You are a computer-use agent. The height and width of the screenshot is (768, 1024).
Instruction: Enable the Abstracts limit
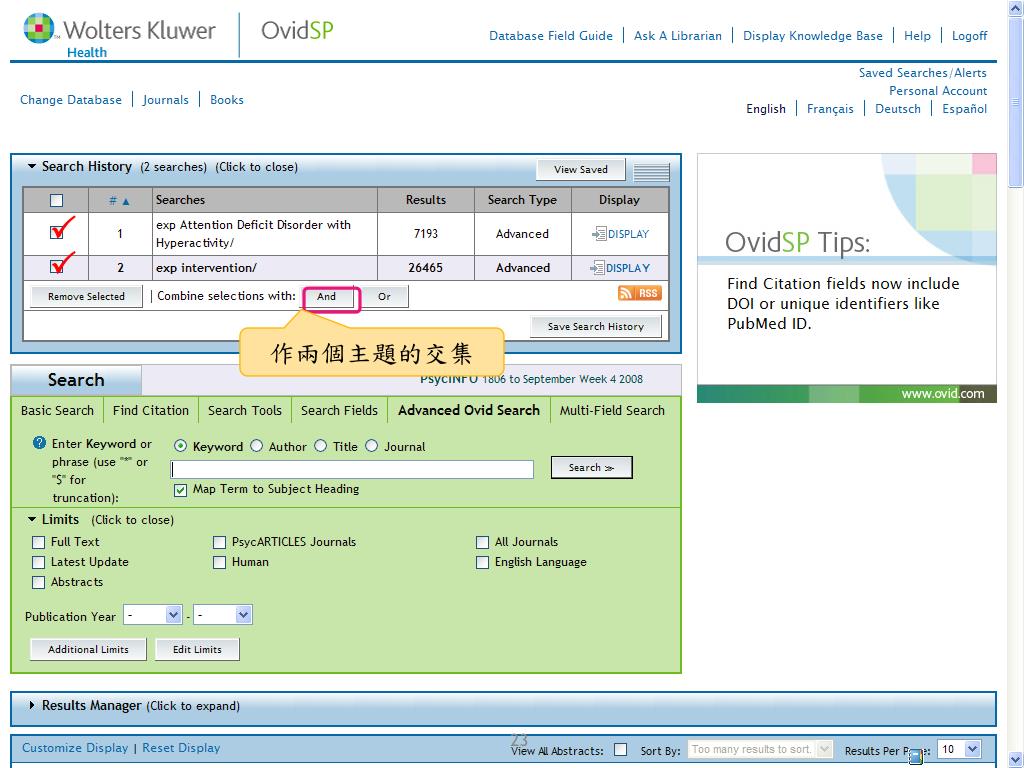[39, 582]
